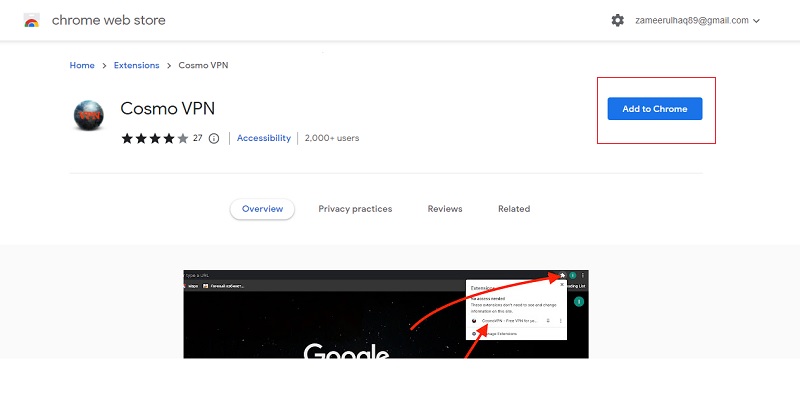Click the rating info icon beside 27
This screenshot has height=404, width=800.
coord(213,138)
